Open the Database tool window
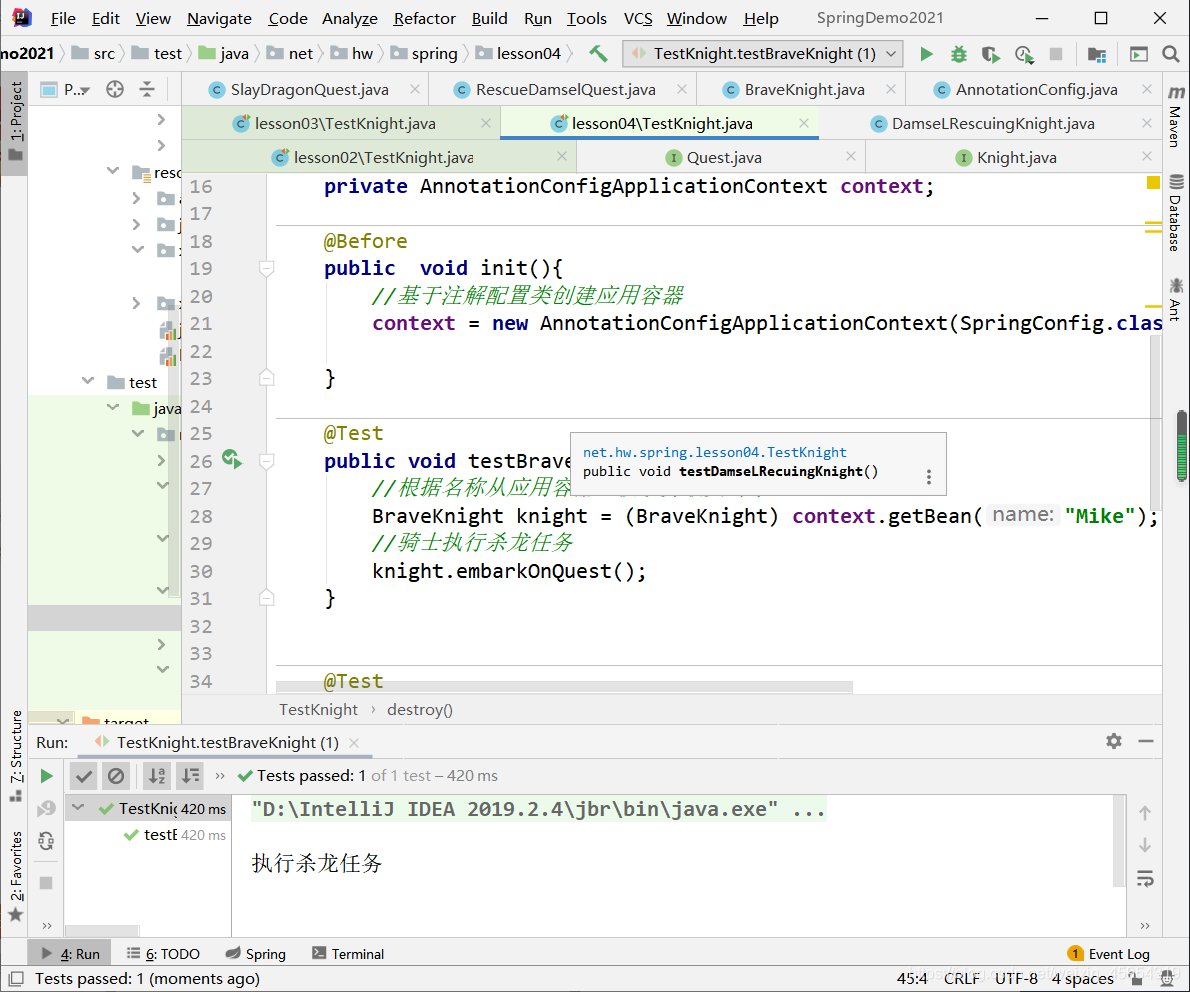1190x992 pixels. tap(1176, 213)
